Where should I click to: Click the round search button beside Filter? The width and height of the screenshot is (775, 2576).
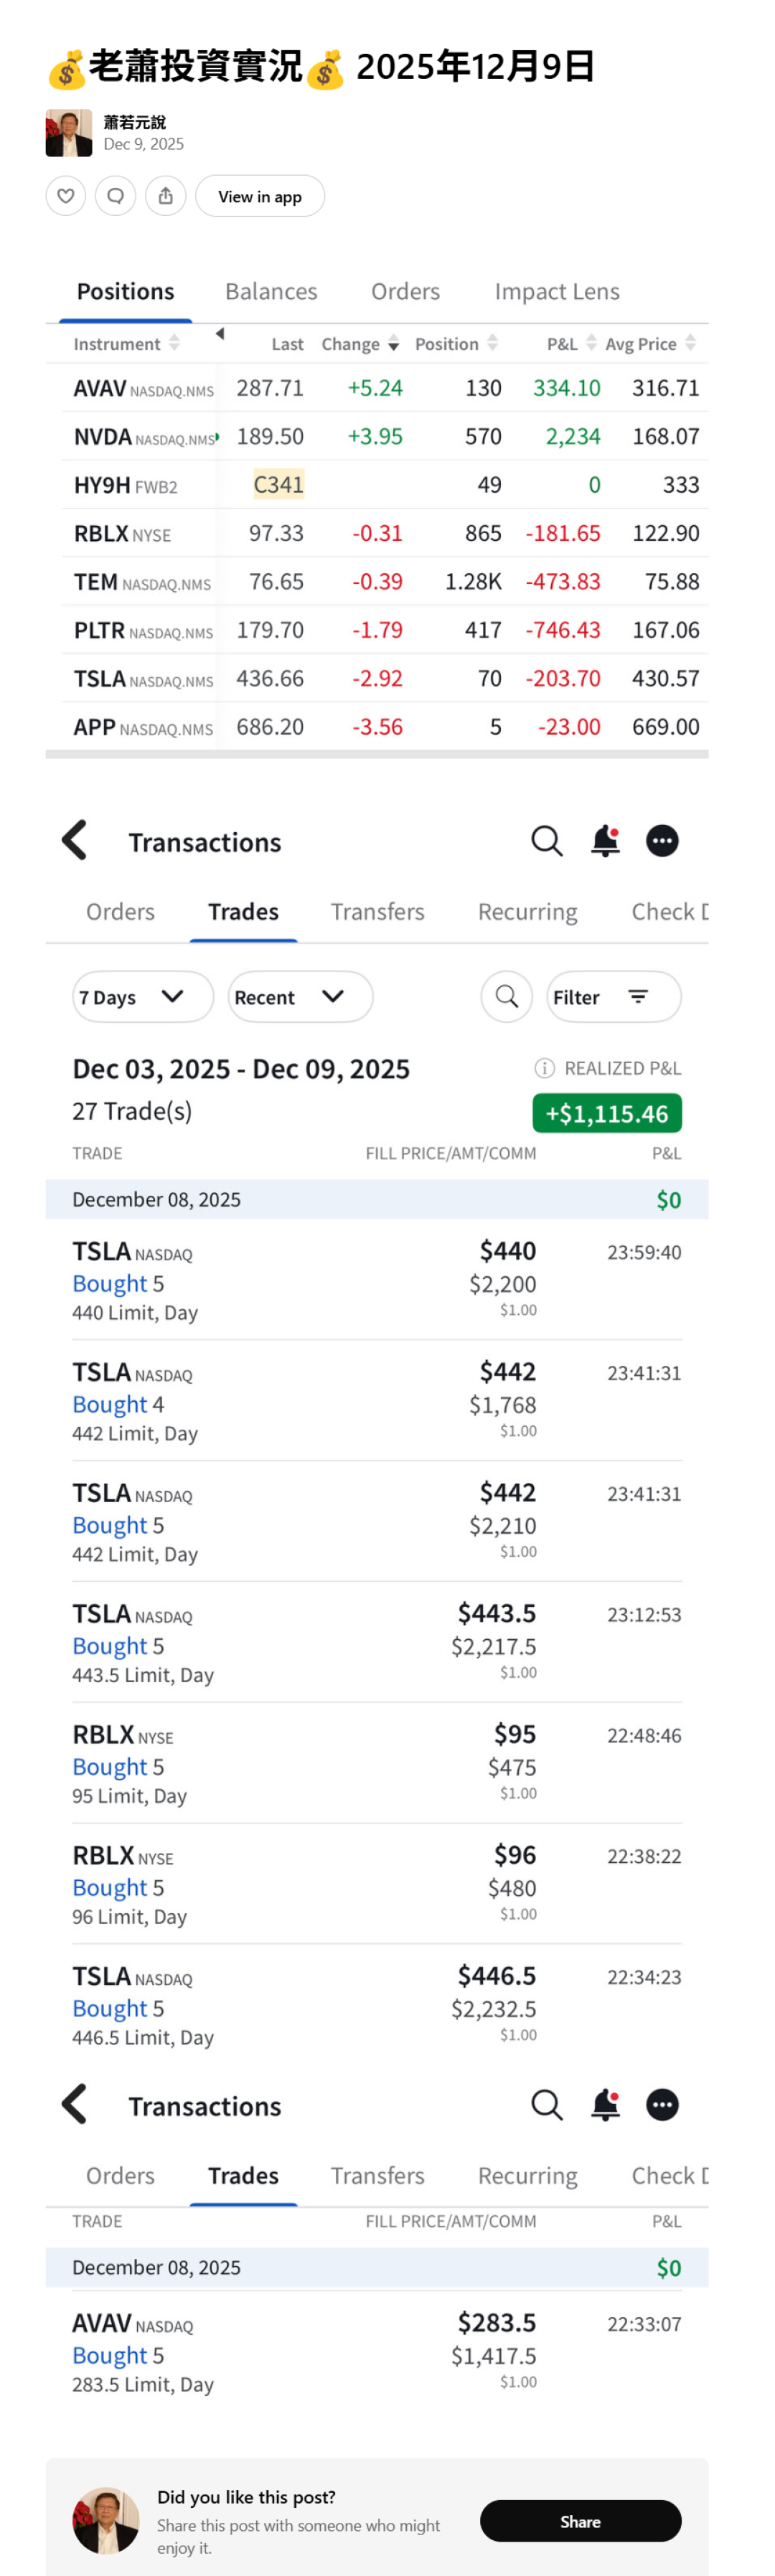tap(507, 997)
